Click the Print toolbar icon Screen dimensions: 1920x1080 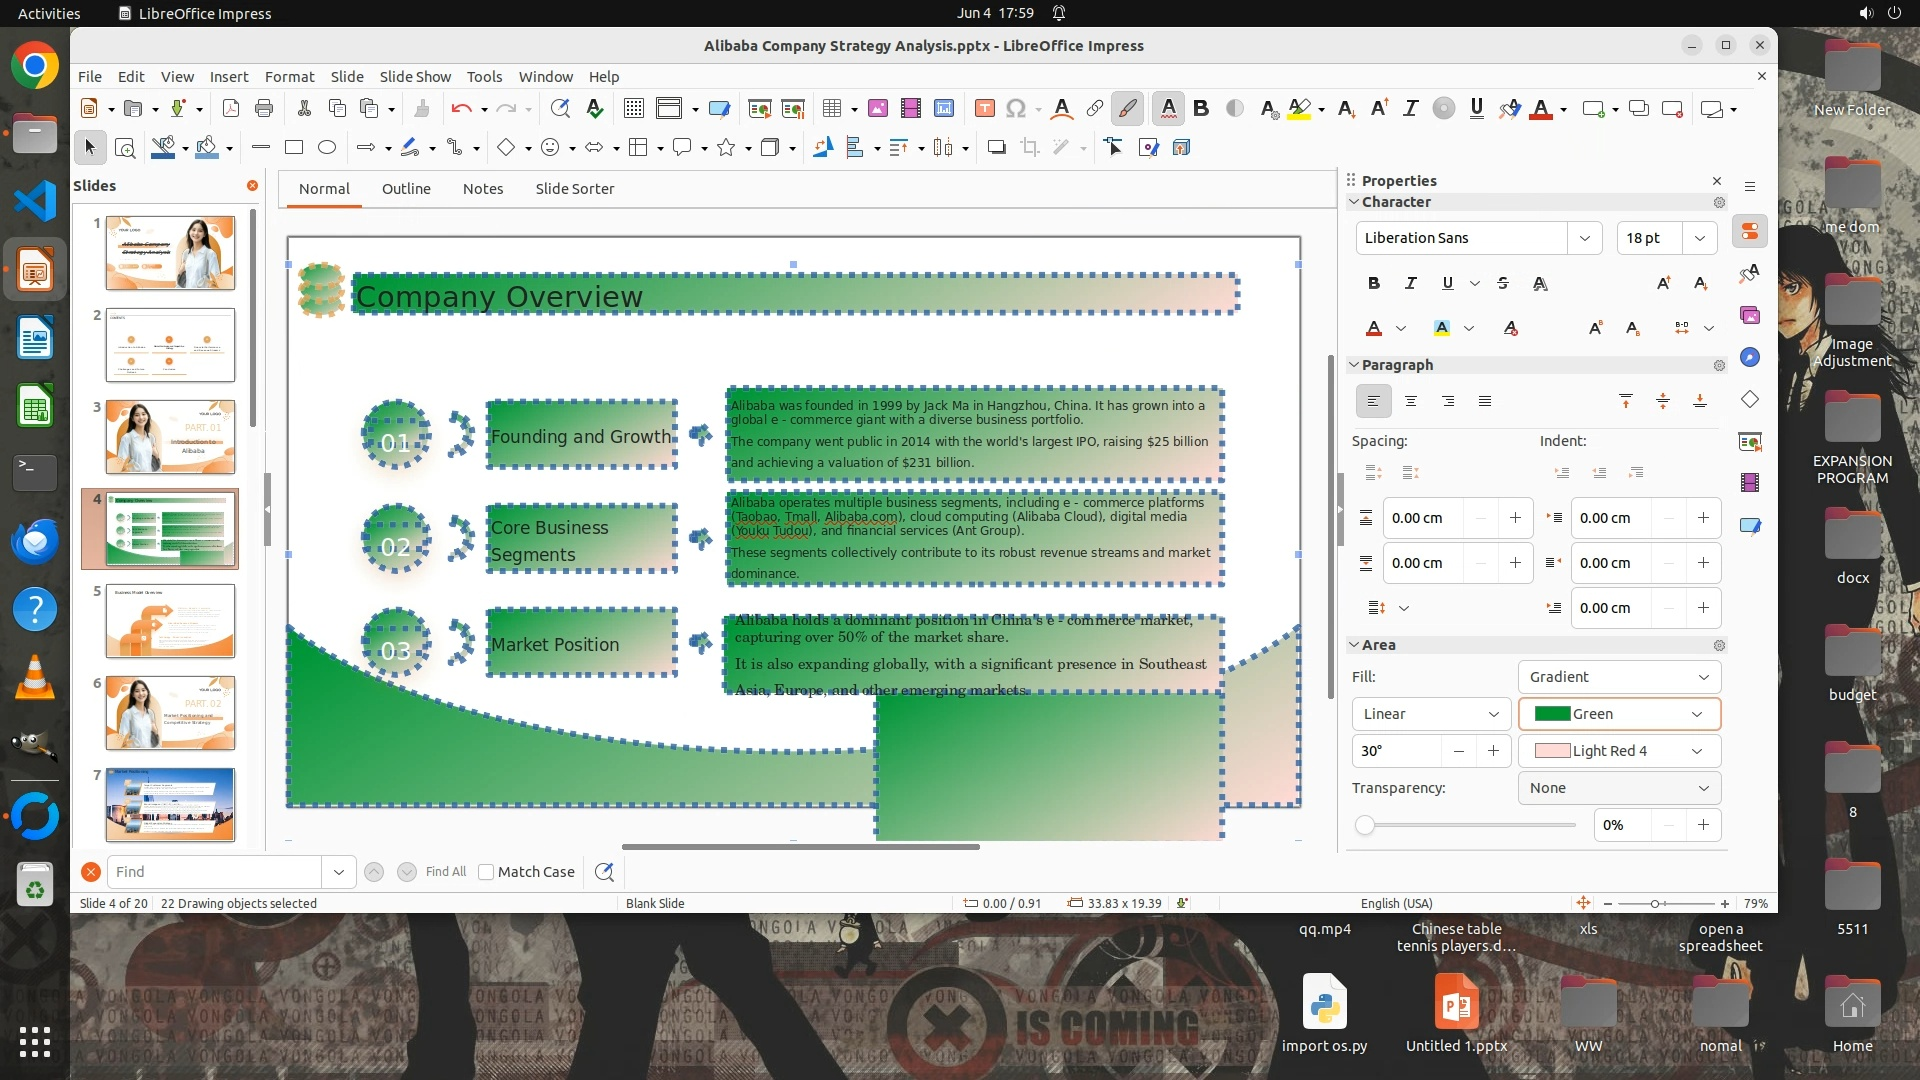(x=264, y=109)
